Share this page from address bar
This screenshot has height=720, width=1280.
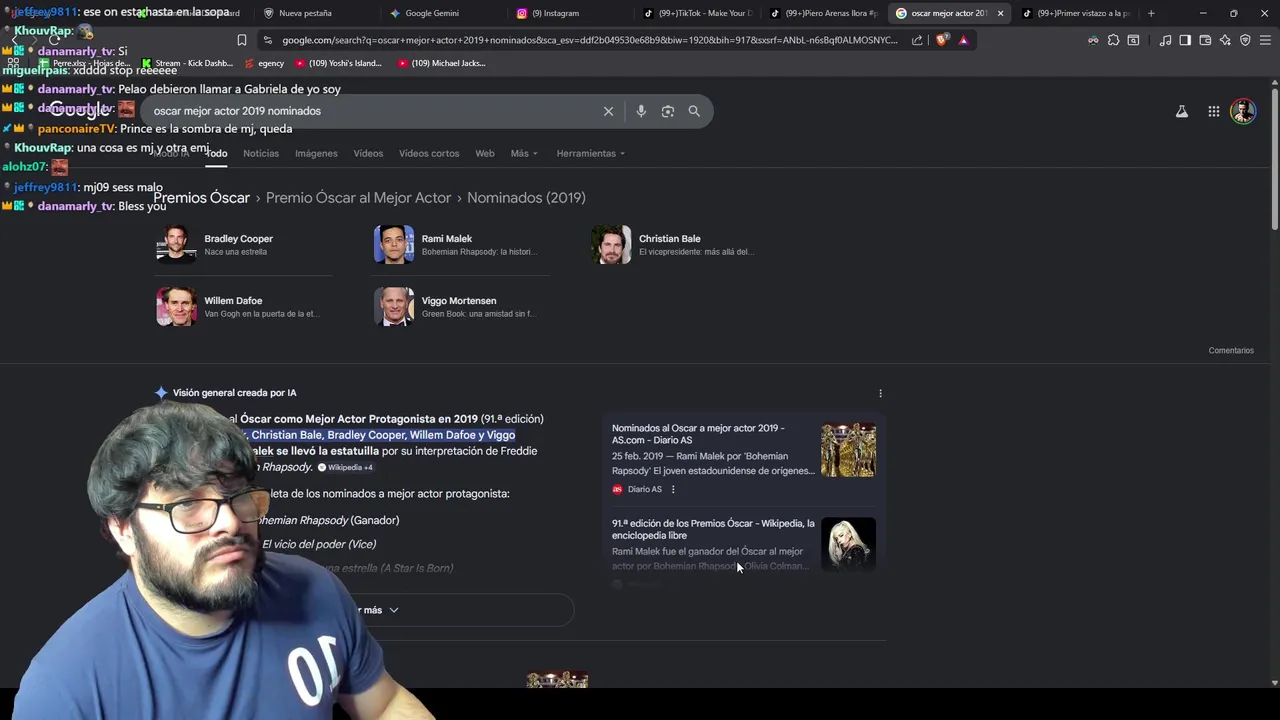(x=917, y=40)
